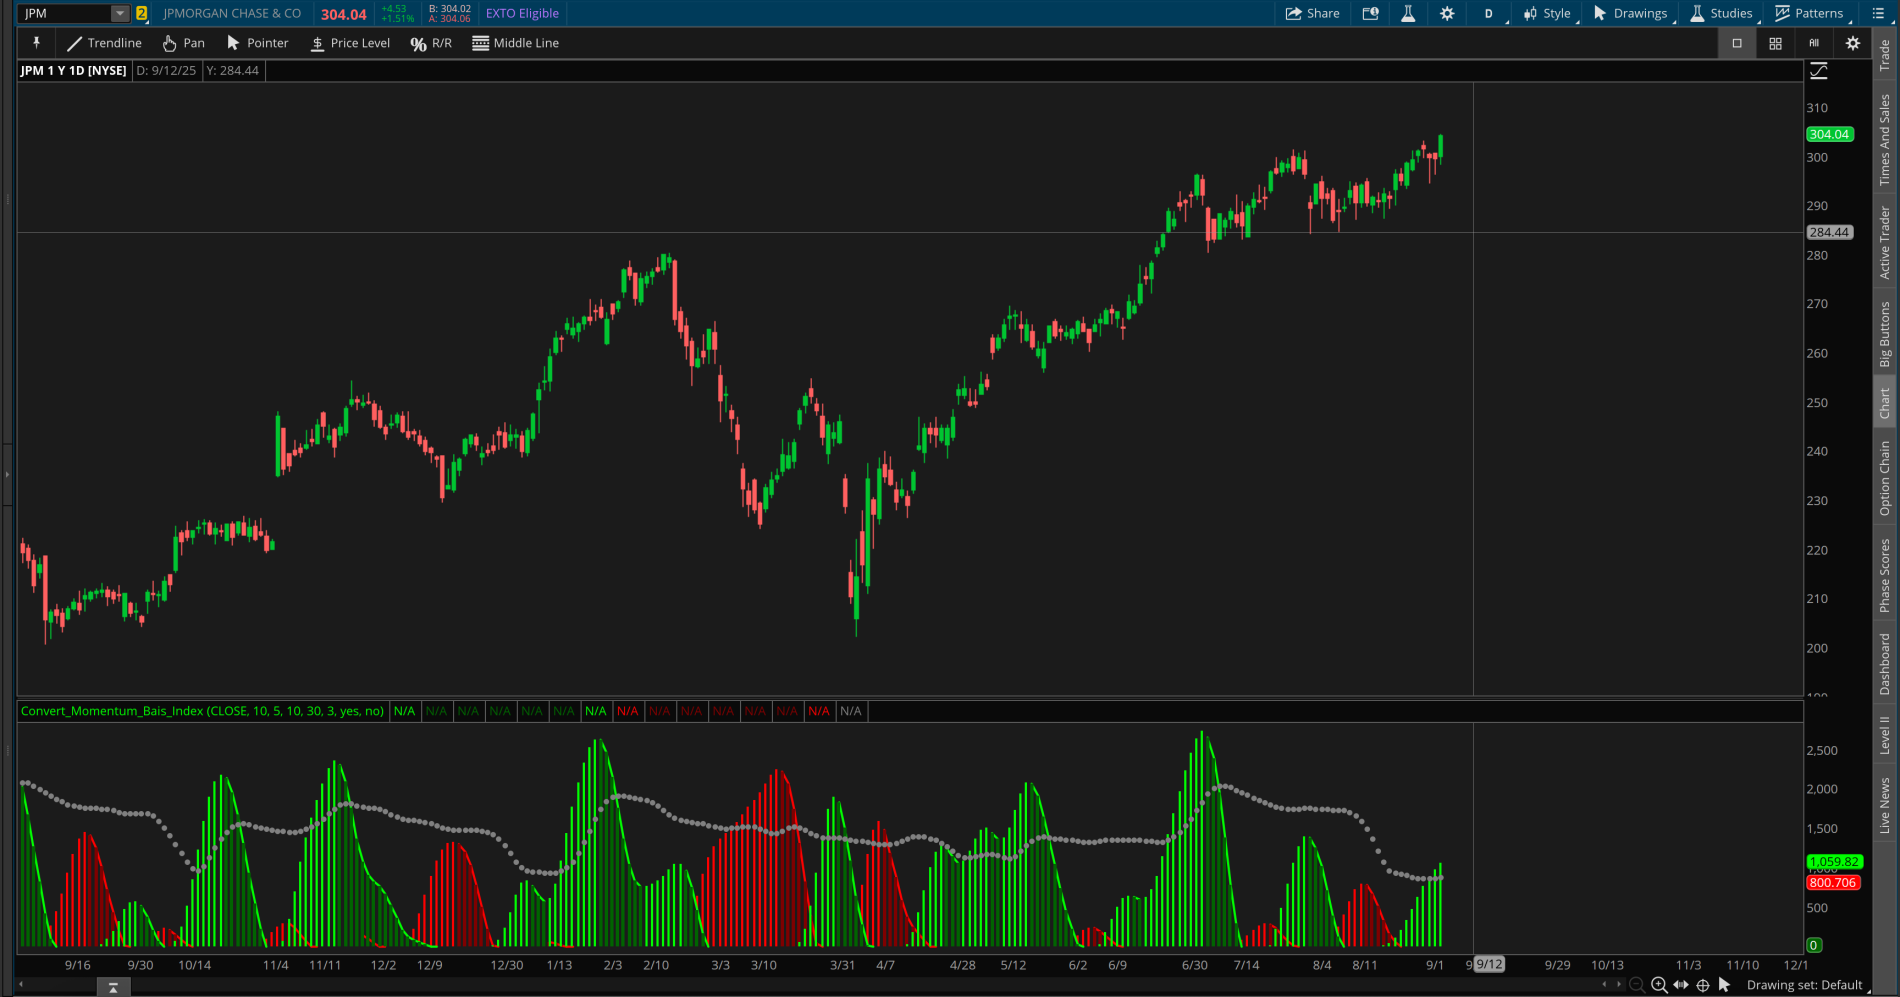Activate the Pan hand tool
Screen dimensions: 1900x997
pyautogui.click(x=183, y=43)
